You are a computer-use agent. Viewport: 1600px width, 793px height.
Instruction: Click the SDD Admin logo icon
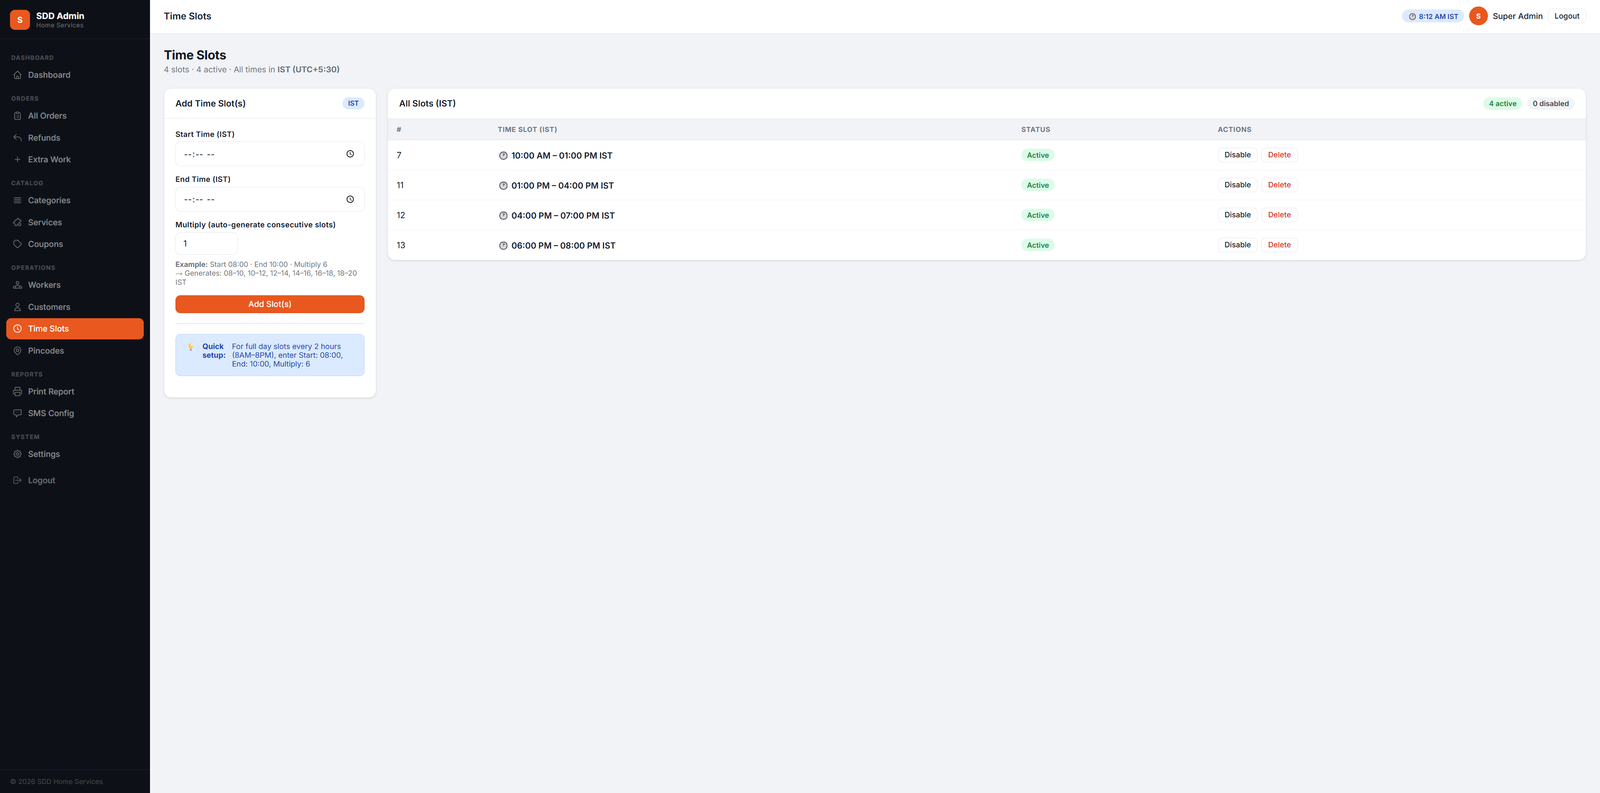click(20, 20)
